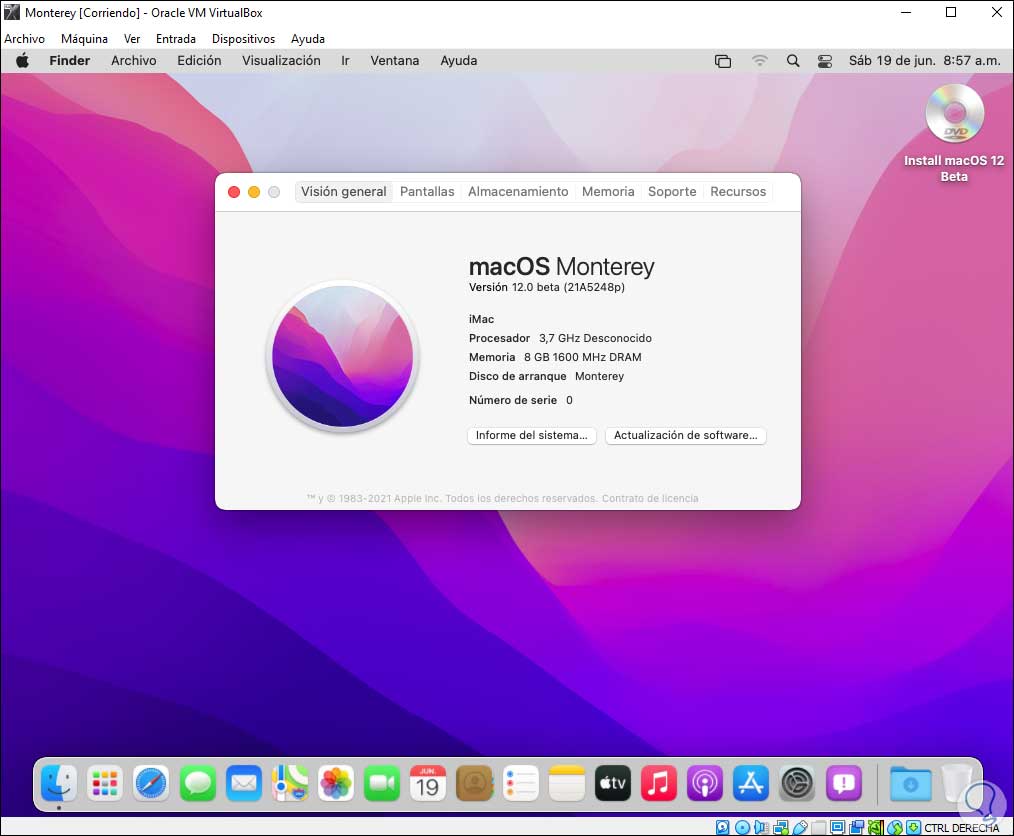Open System Preferences gear icon

click(797, 784)
